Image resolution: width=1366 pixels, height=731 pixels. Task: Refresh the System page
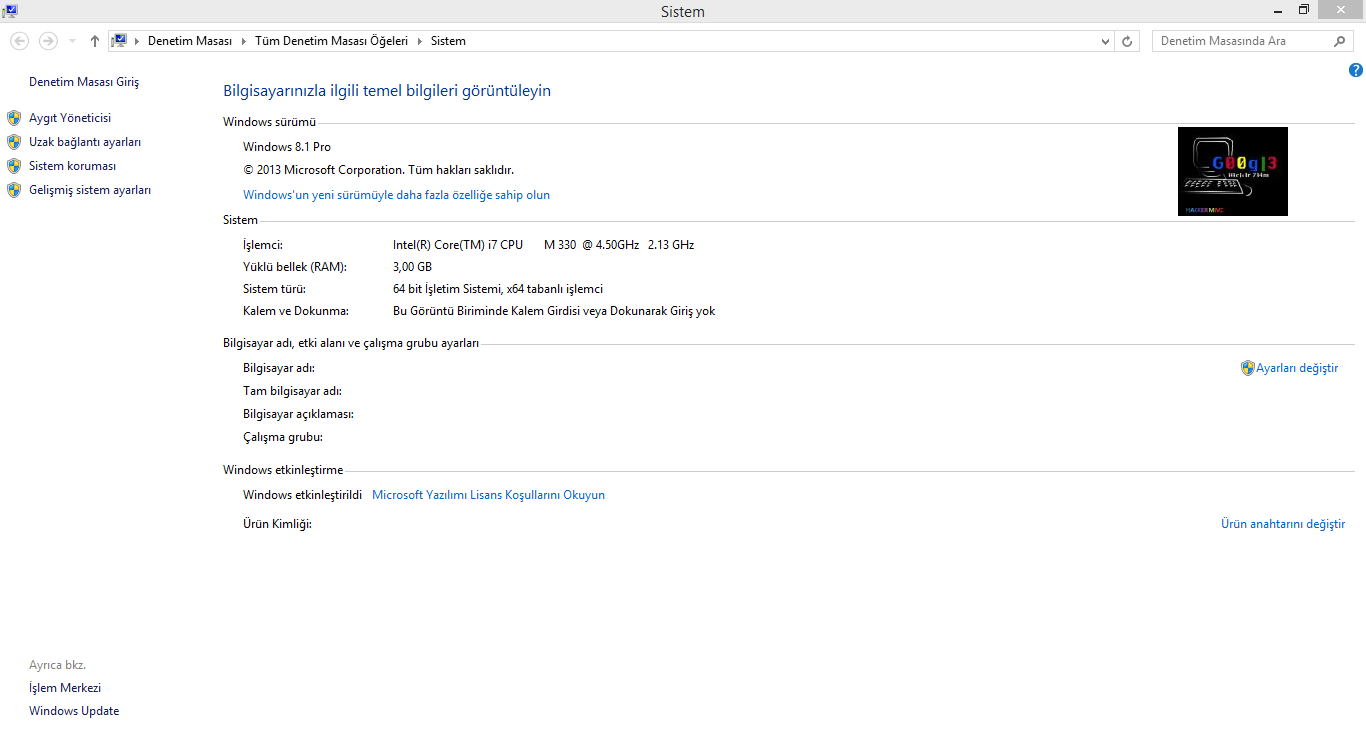[x=1128, y=41]
